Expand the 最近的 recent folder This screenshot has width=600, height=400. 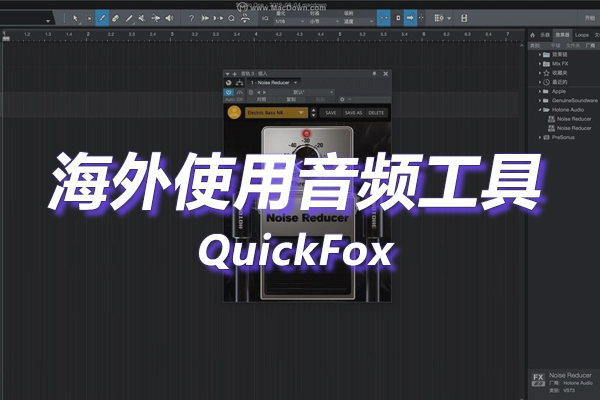(540, 82)
